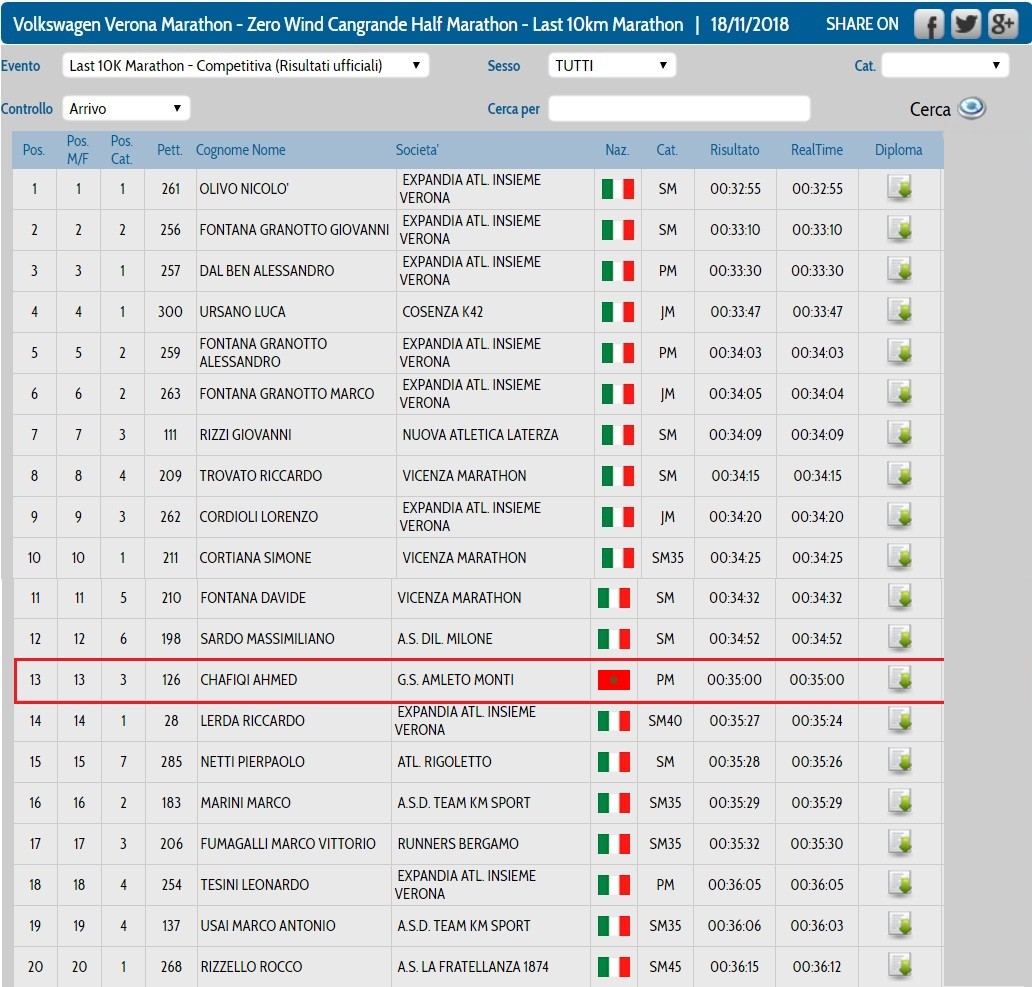1032x987 pixels.
Task: Download diploma for FONTANA GRANOTTO MARCO
Action: click(900, 393)
